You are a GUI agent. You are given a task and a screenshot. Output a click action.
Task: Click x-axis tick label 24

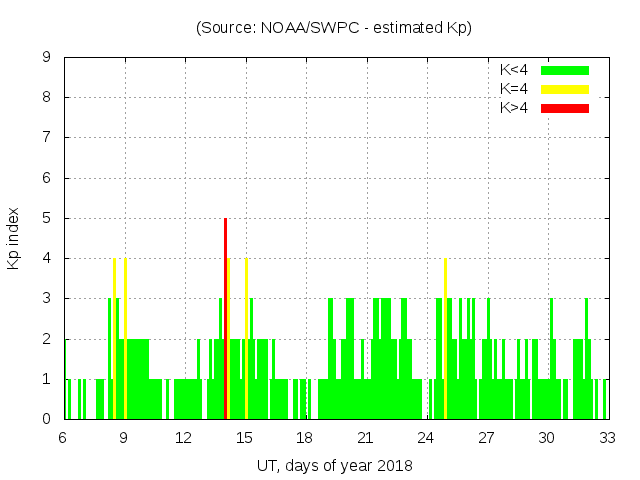pos(425,438)
